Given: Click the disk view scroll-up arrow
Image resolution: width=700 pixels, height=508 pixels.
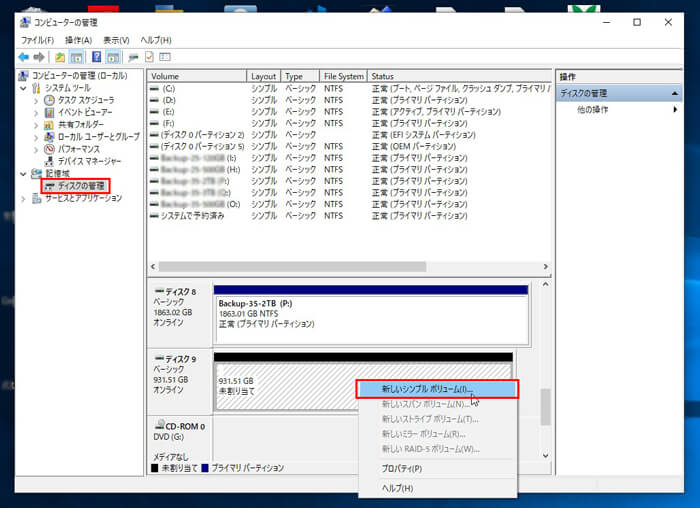Looking at the screenshot, I should point(546,284).
